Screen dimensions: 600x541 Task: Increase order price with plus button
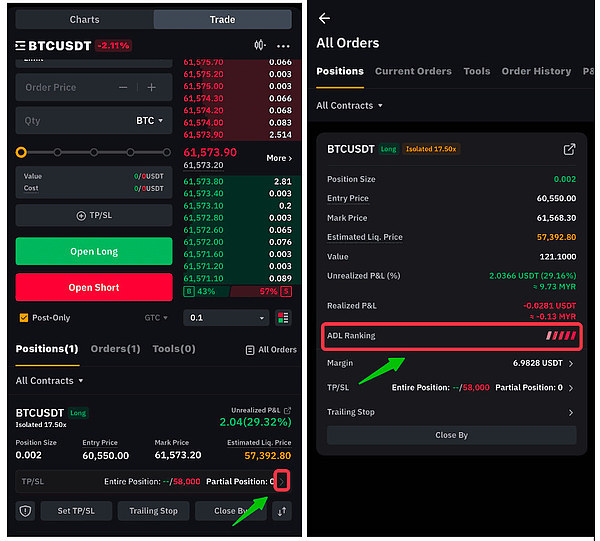tap(152, 87)
